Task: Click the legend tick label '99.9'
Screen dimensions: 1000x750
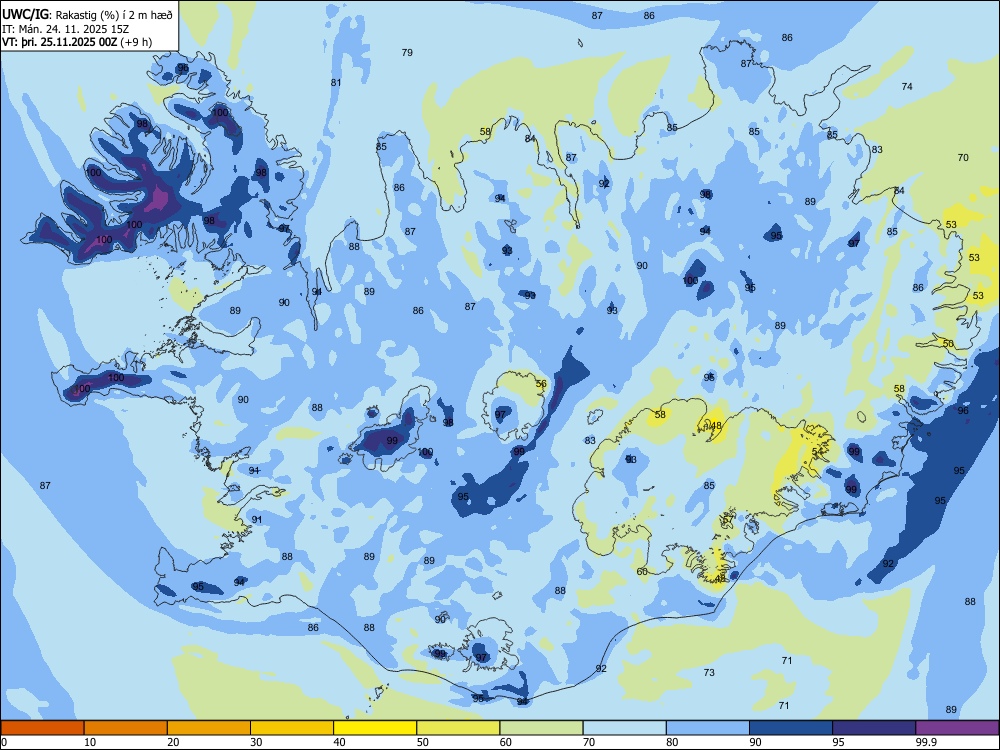Action: point(926,742)
